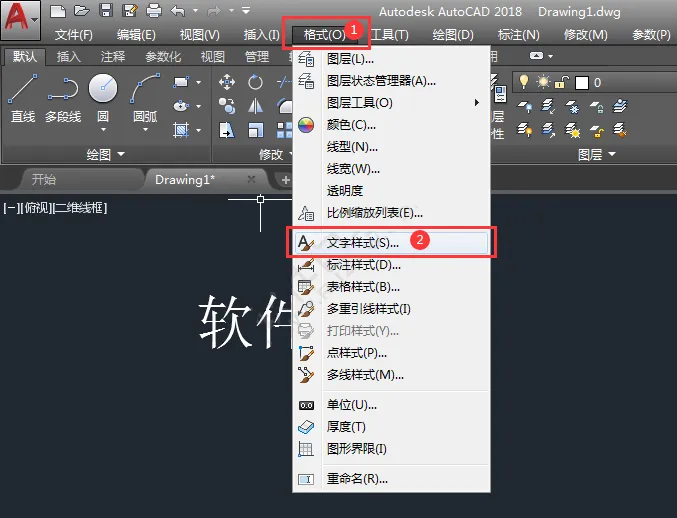This screenshot has width=677, height=518.
Task: Open the rectangle tool dropdown arrow
Action: coord(198,82)
